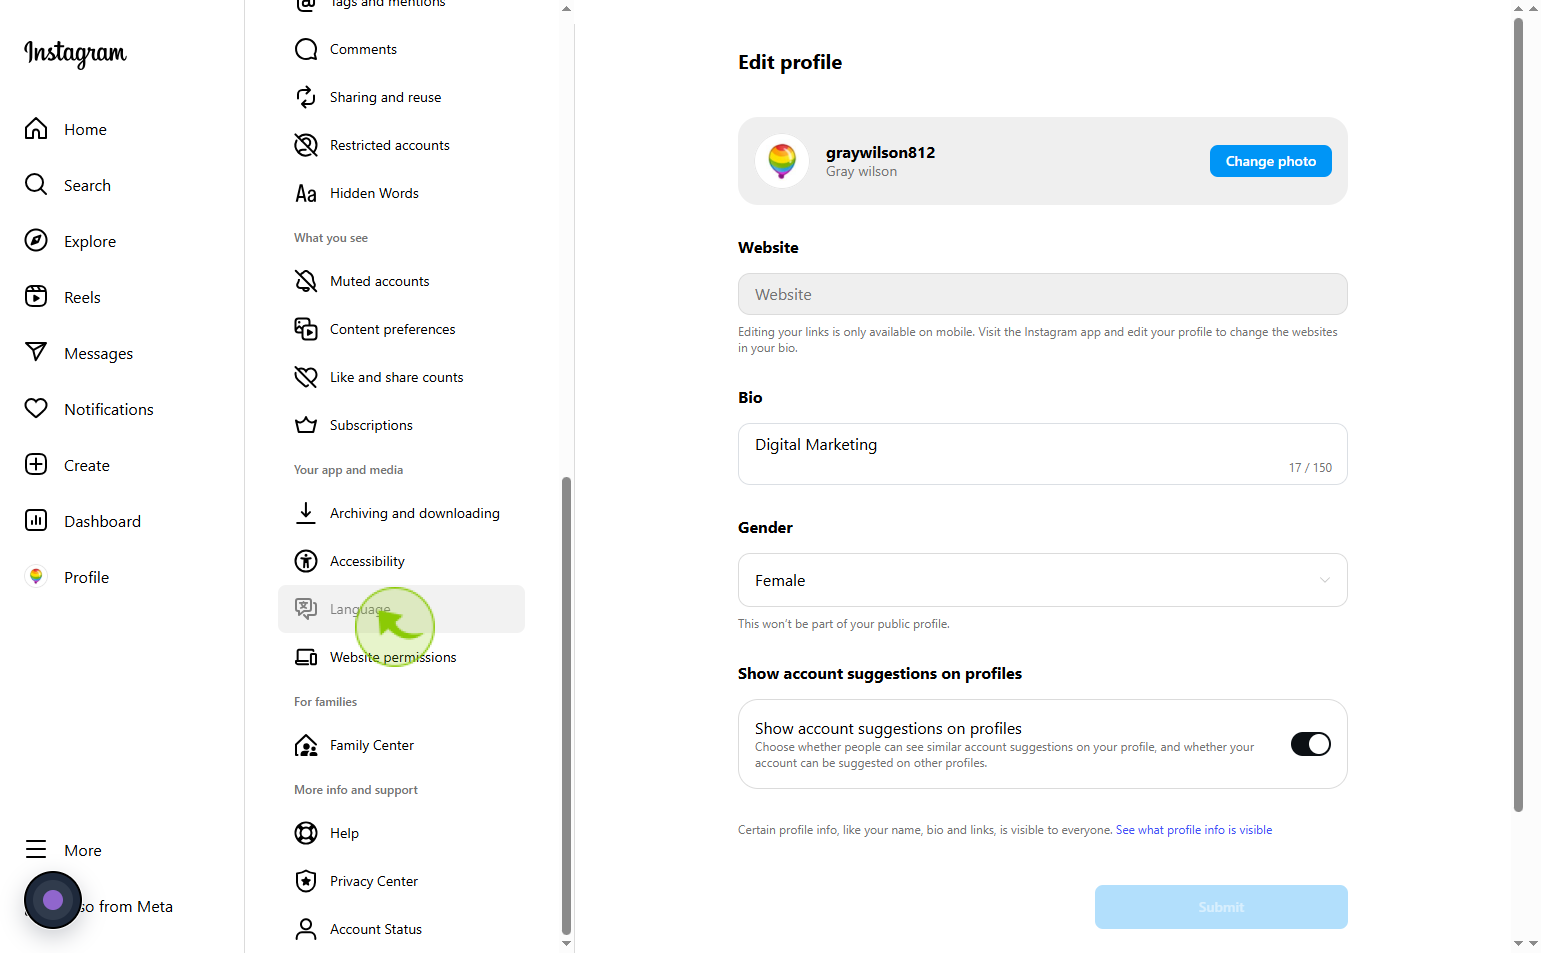Open the Dashboard chart icon
The width and height of the screenshot is (1541, 953).
pyautogui.click(x=36, y=521)
